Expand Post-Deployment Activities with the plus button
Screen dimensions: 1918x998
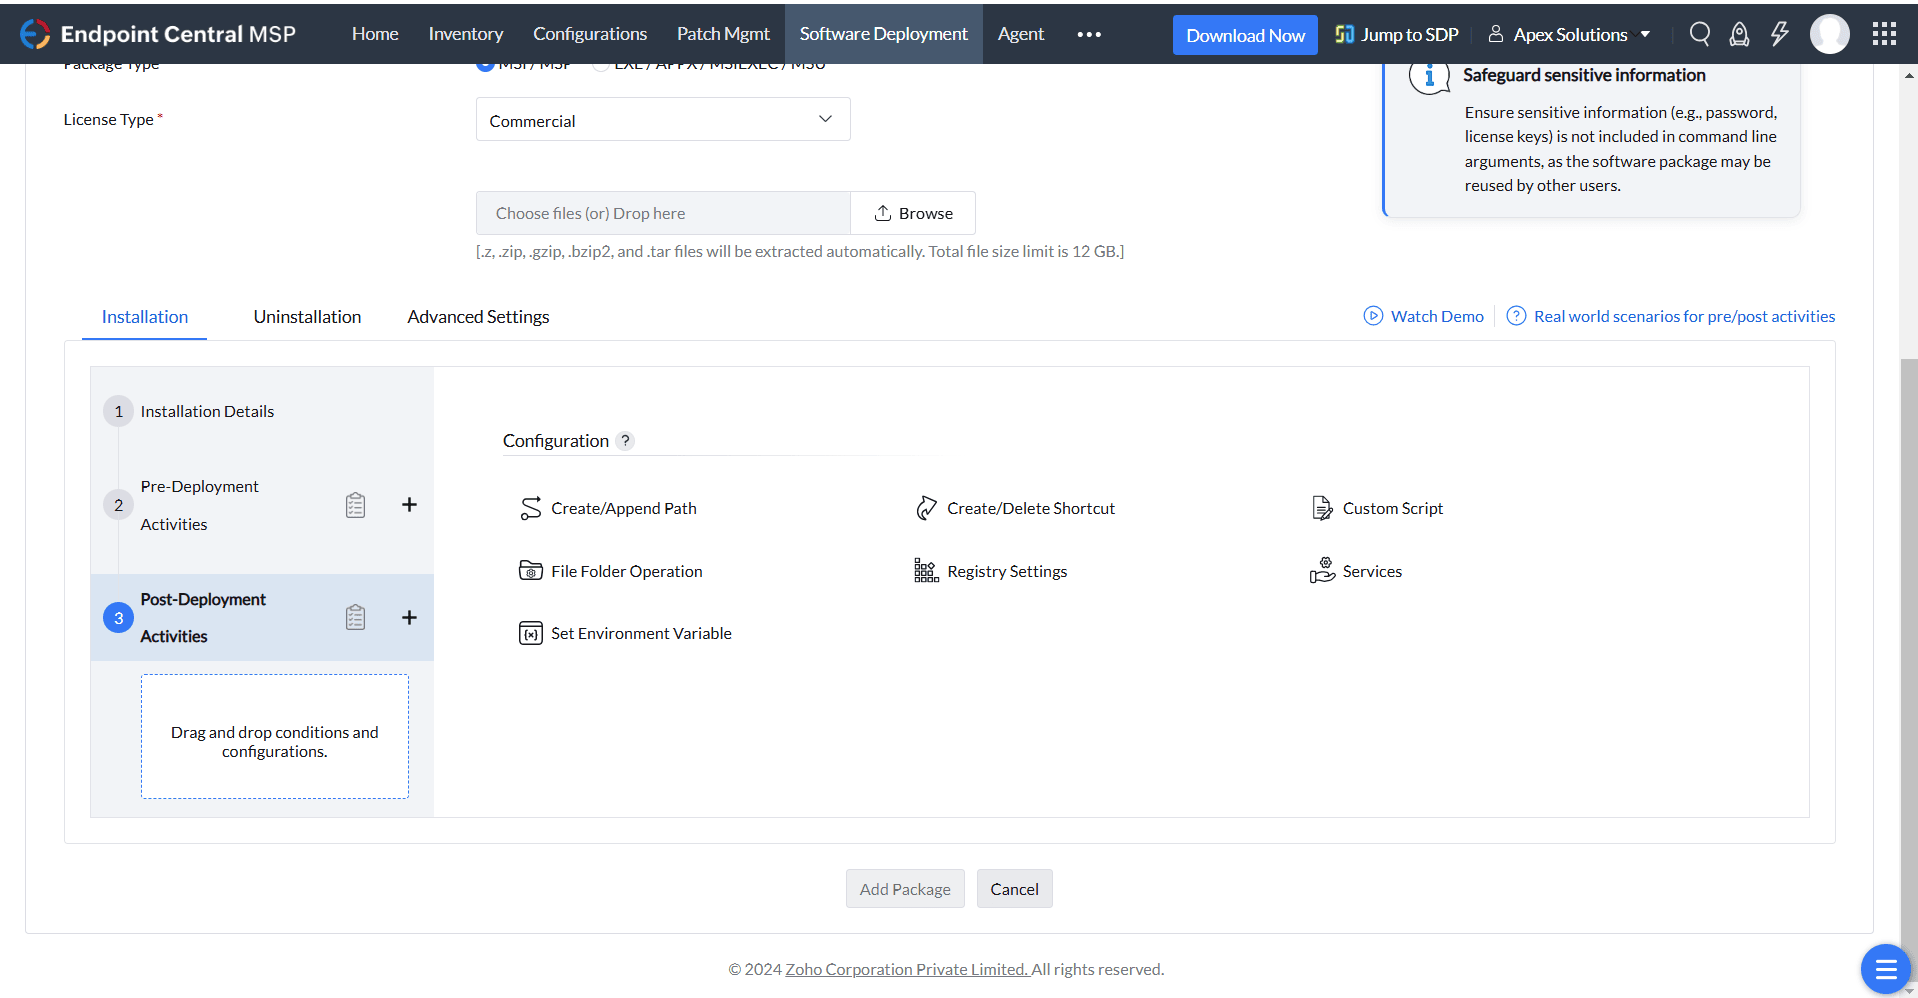pyautogui.click(x=409, y=617)
